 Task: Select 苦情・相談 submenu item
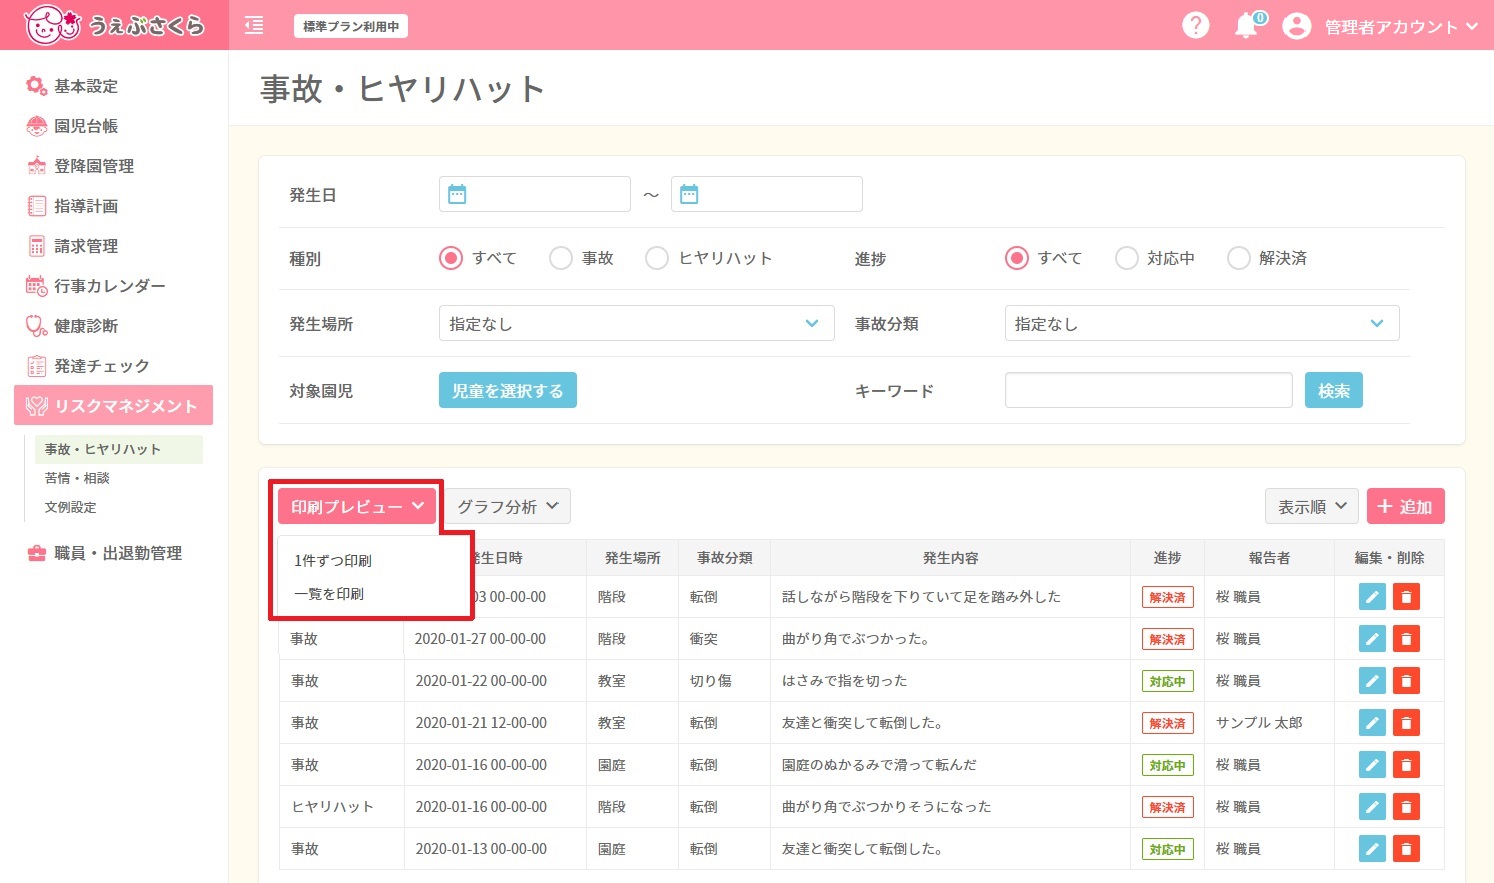coord(77,478)
